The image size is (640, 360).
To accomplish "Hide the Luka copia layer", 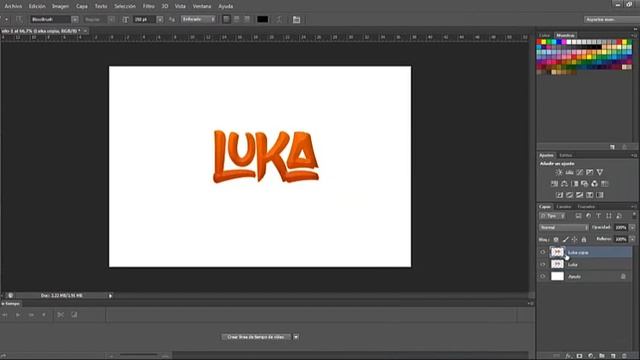I will (x=542, y=252).
